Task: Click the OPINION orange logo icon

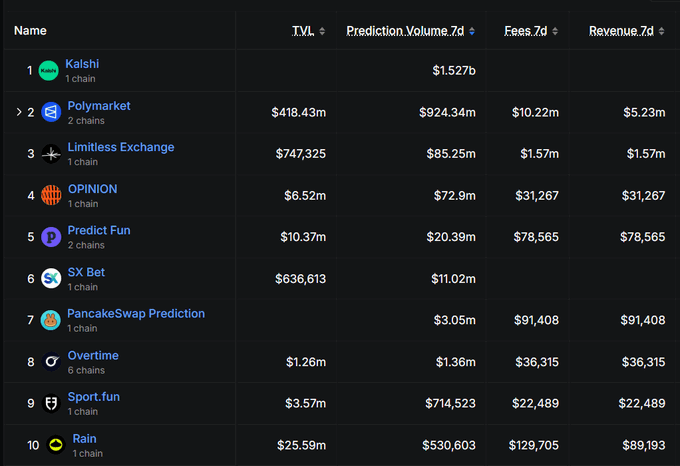Action: (51, 196)
